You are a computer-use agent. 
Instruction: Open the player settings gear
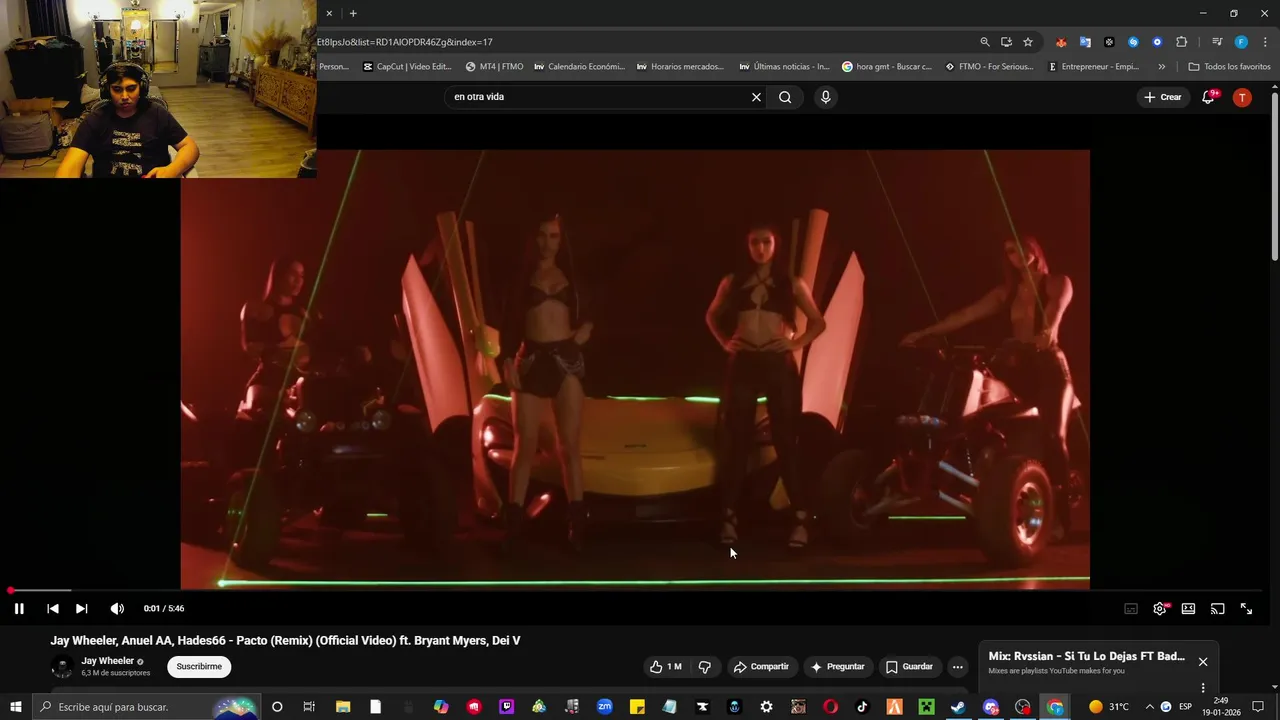(x=1160, y=608)
